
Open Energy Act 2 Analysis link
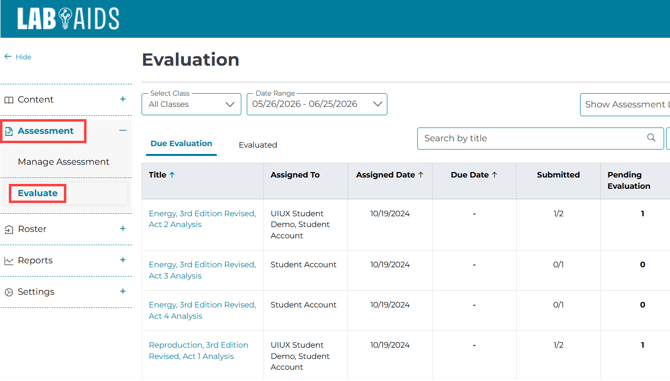pyautogui.click(x=203, y=219)
